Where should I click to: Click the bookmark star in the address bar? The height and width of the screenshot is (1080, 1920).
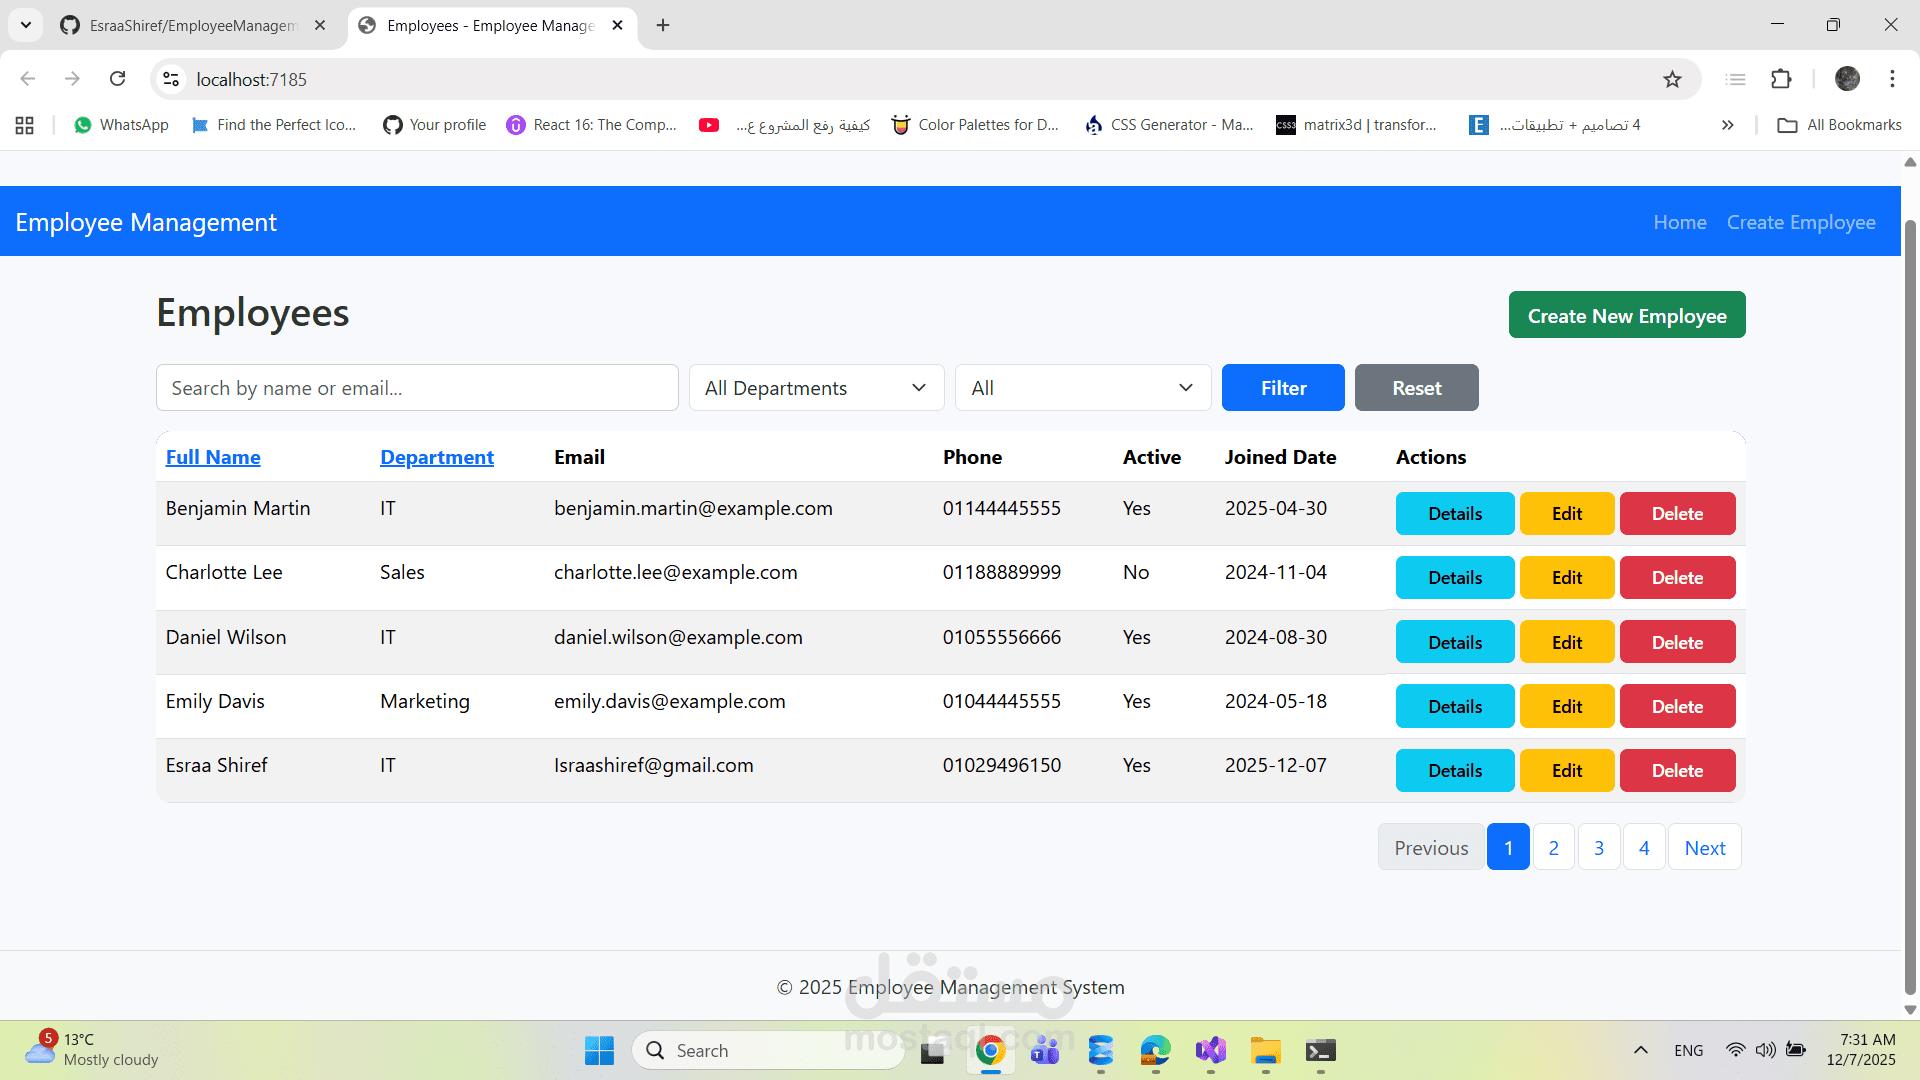1673,79
